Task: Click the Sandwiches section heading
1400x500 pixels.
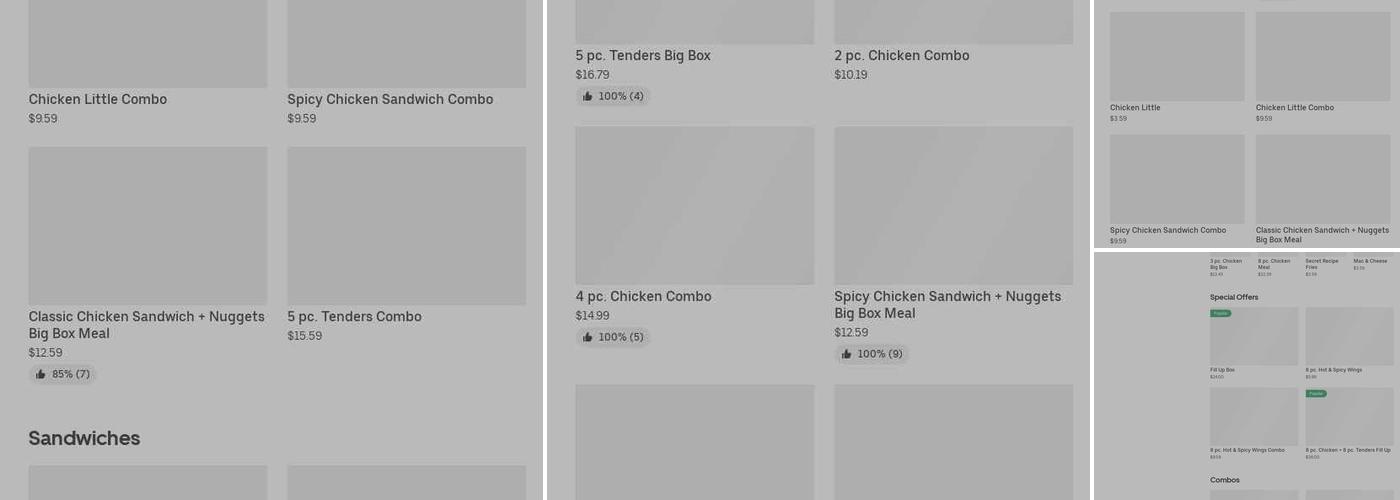Action: [84, 438]
